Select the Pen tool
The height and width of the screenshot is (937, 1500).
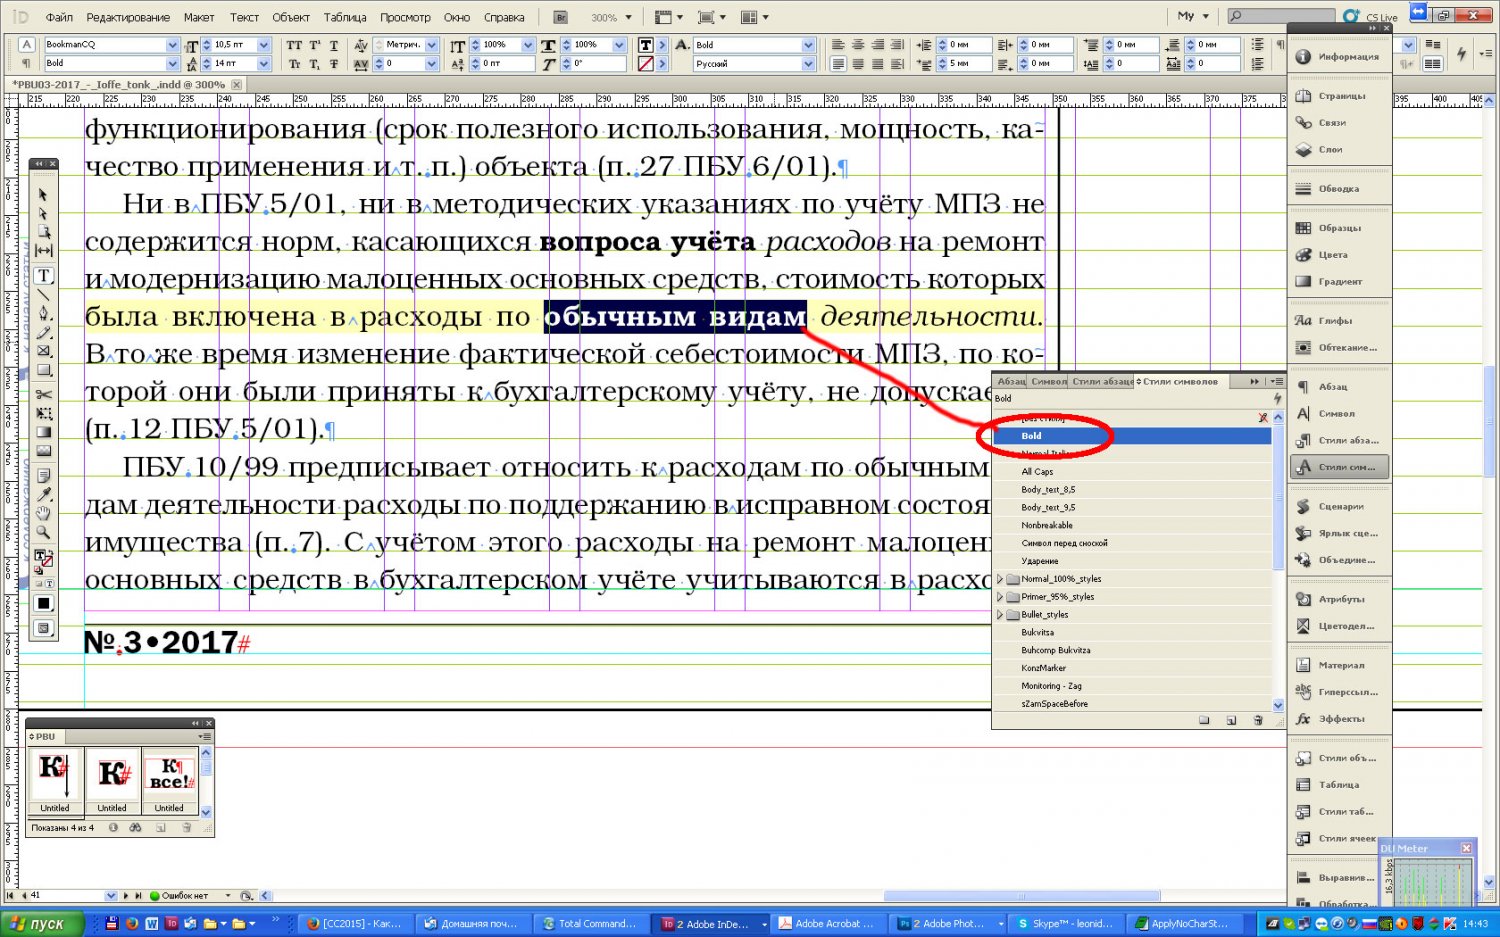[x=43, y=314]
